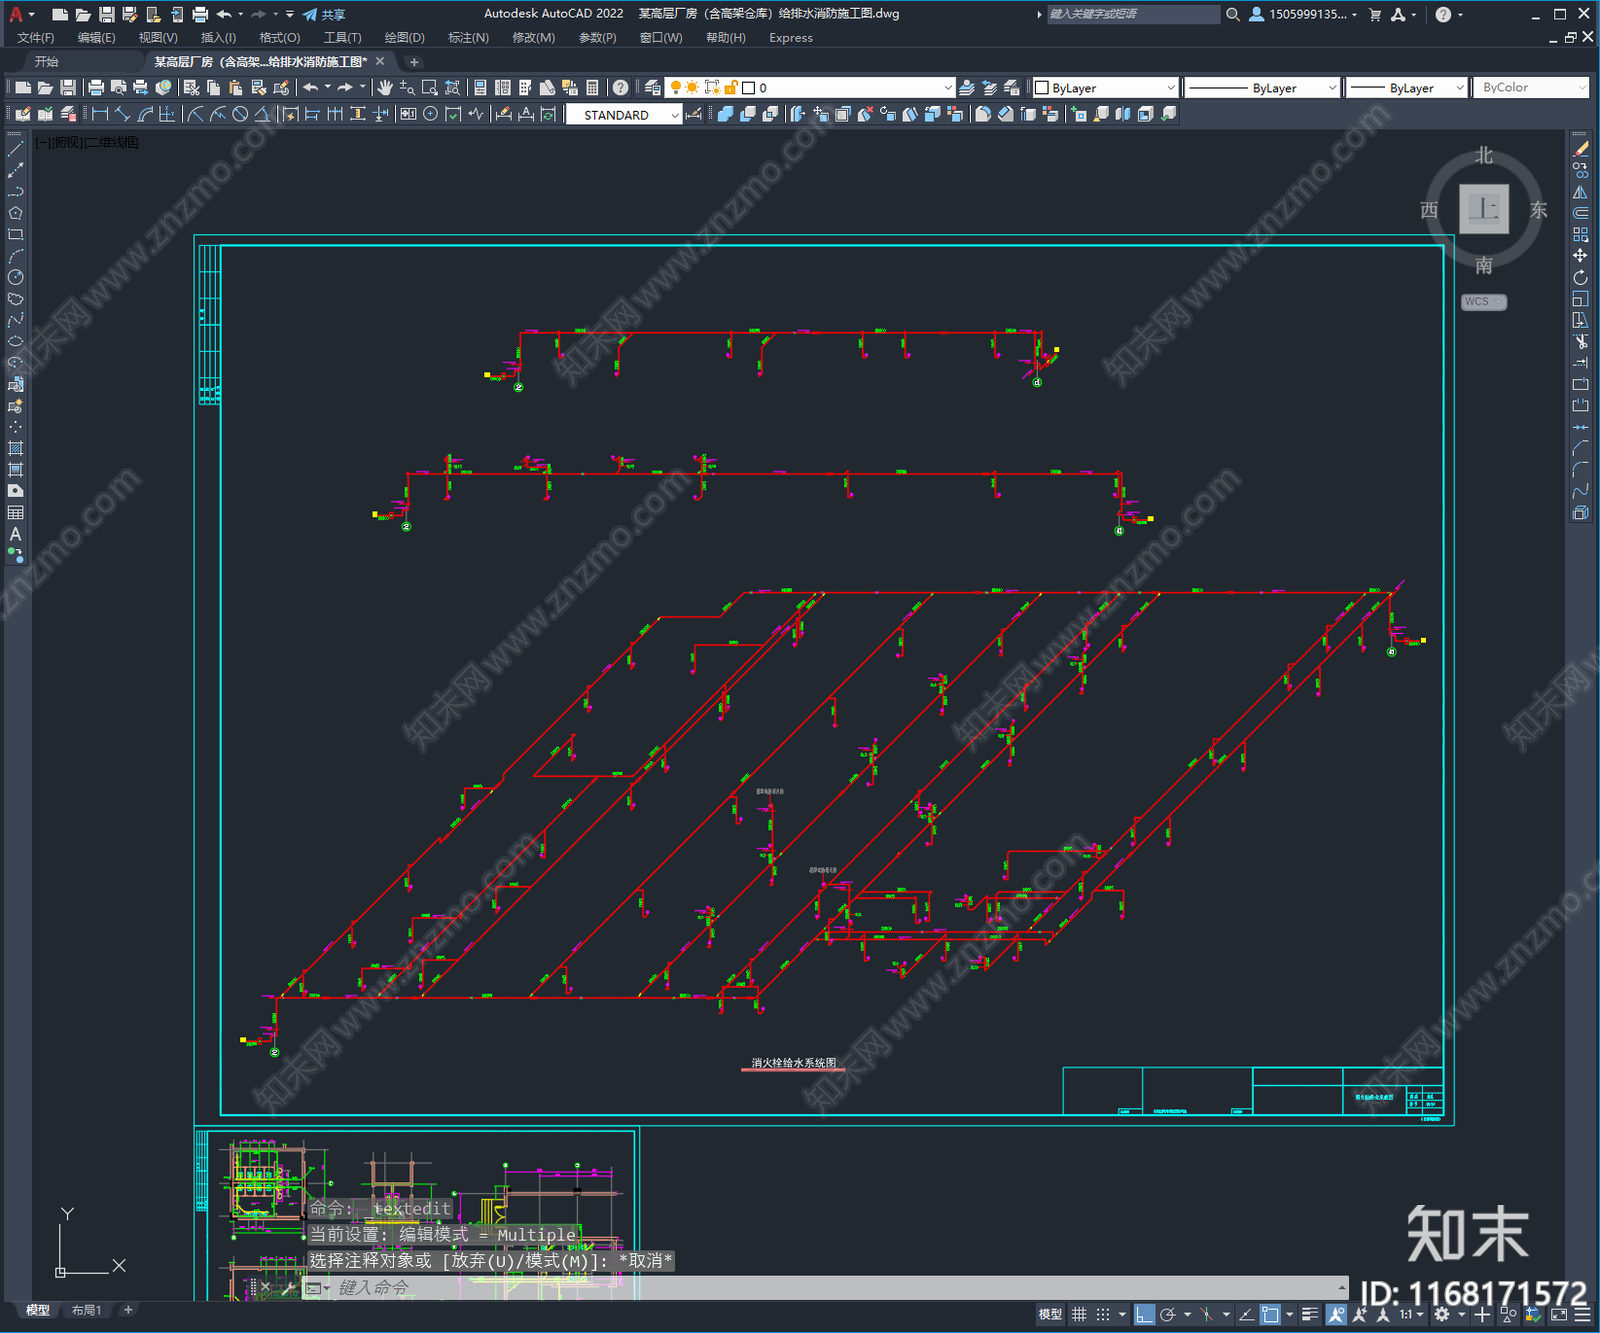Insert a table from draw toolbar
Screen dimensions: 1600x1333
[x=15, y=512]
